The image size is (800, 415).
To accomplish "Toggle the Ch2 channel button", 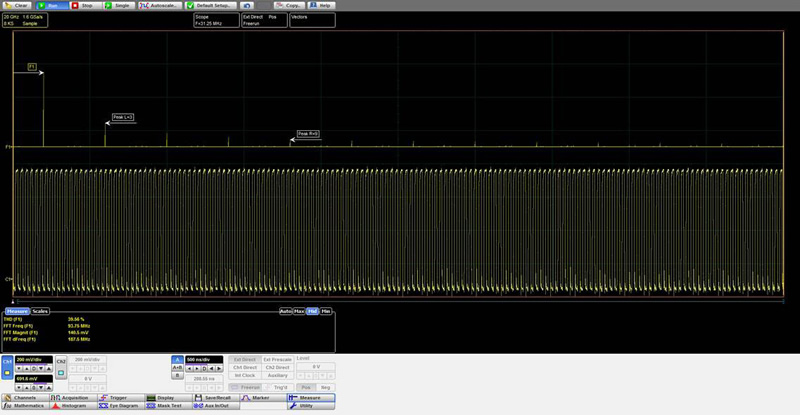I will (x=61, y=368).
